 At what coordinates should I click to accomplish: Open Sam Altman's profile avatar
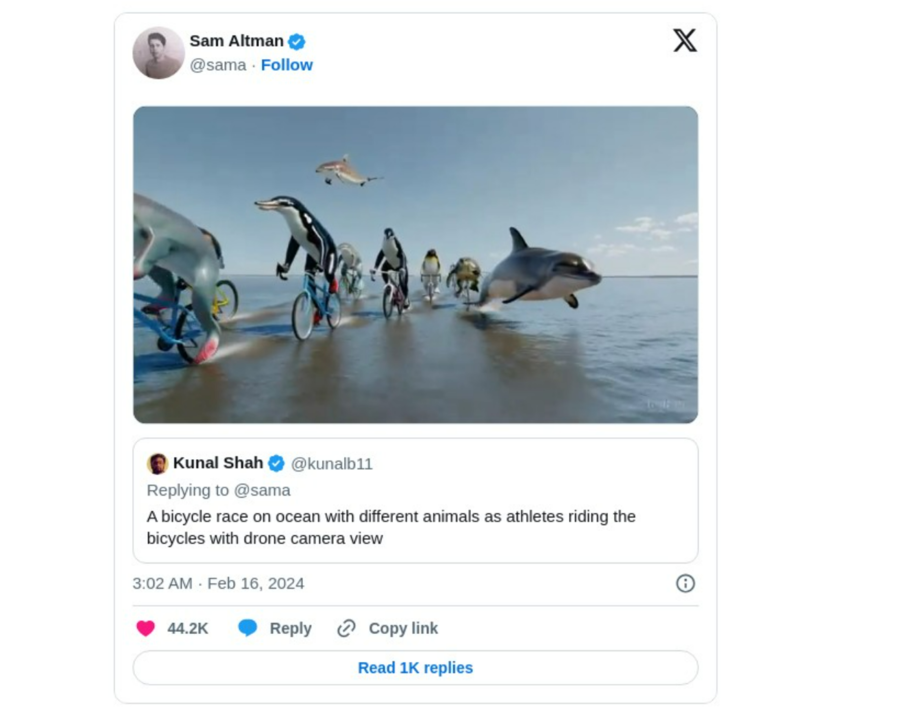click(x=158, y=53)
